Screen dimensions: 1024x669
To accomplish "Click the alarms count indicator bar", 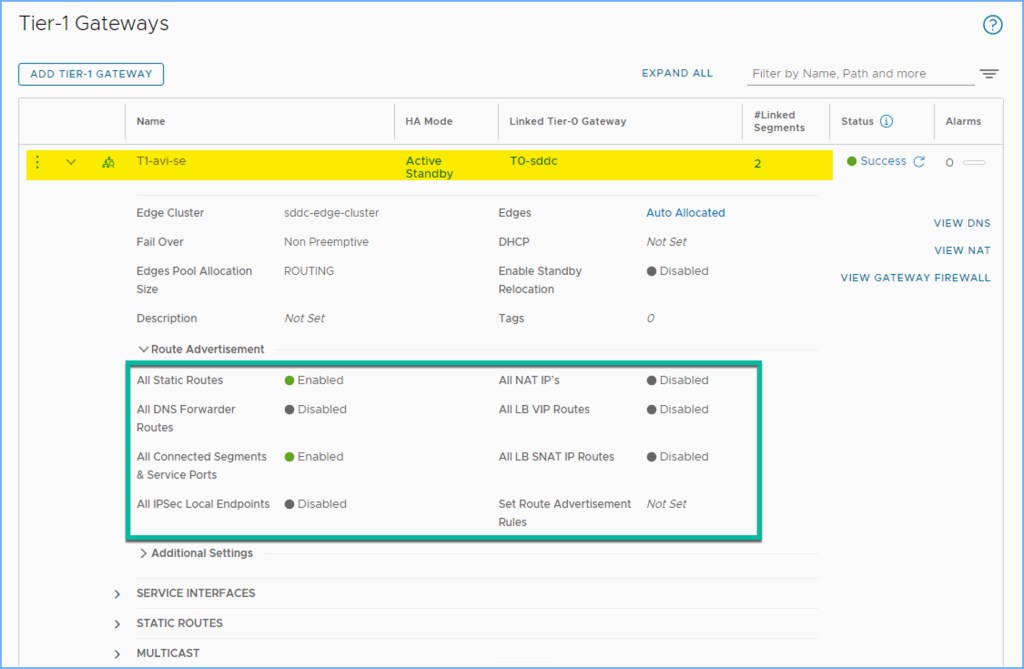I will point(973,163).
